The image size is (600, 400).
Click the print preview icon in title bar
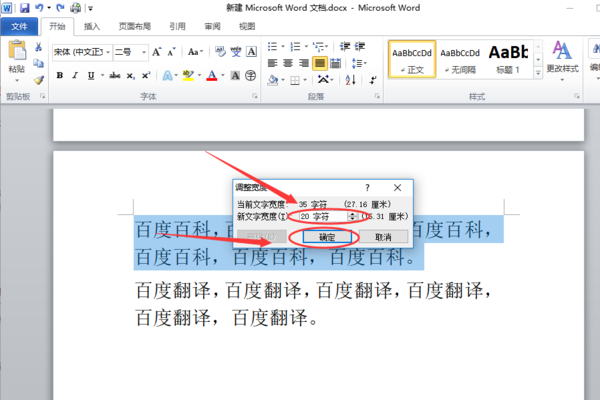tap(76, 8)
